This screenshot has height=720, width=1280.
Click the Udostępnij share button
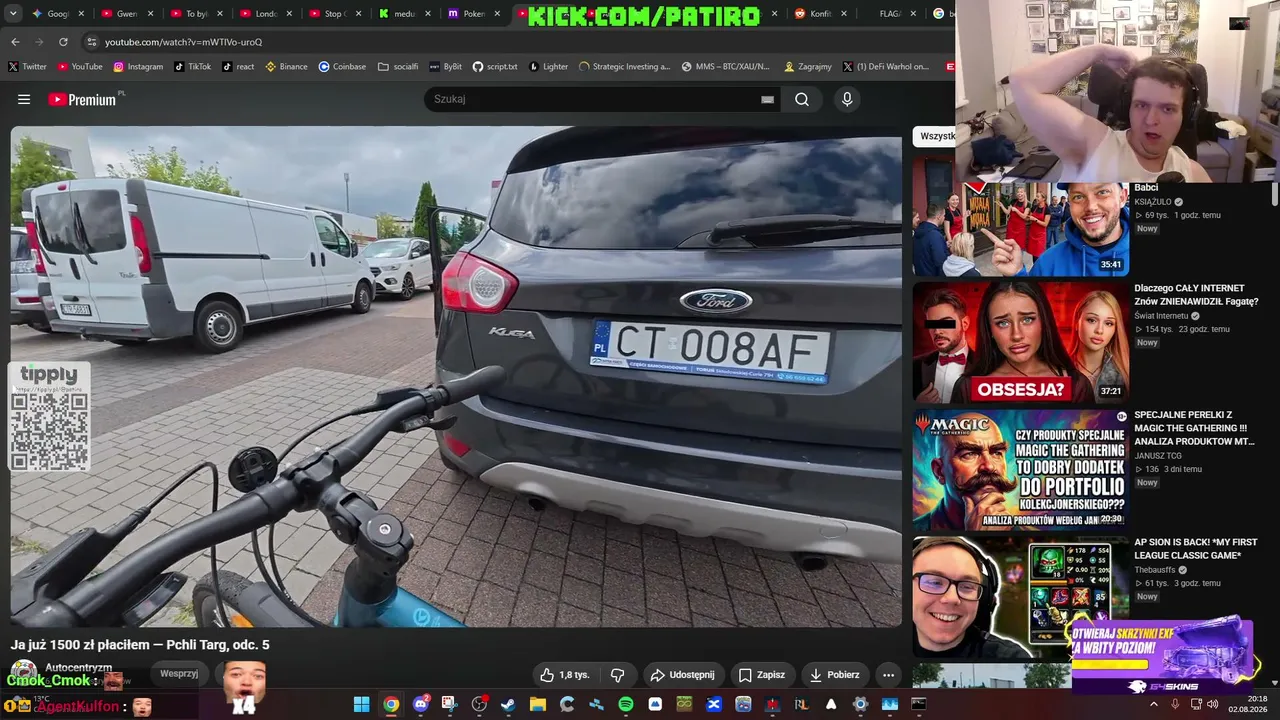682,675
